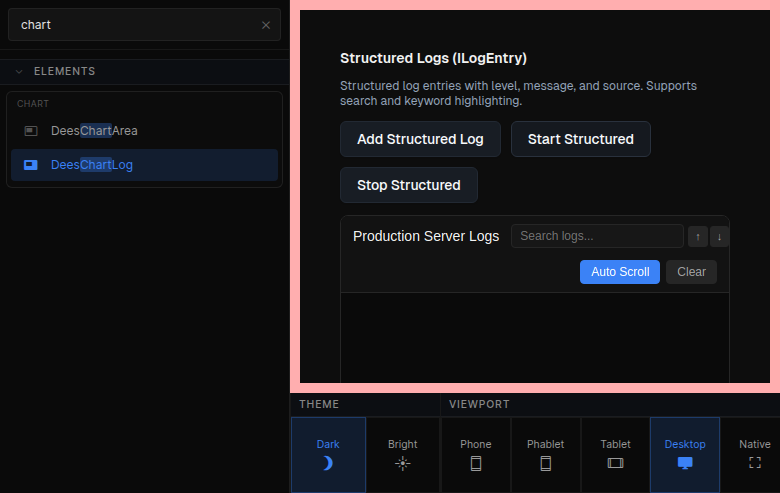Switch to the Dark theme
The height and width of the screenshot is (493, 780).
[328, 454]
